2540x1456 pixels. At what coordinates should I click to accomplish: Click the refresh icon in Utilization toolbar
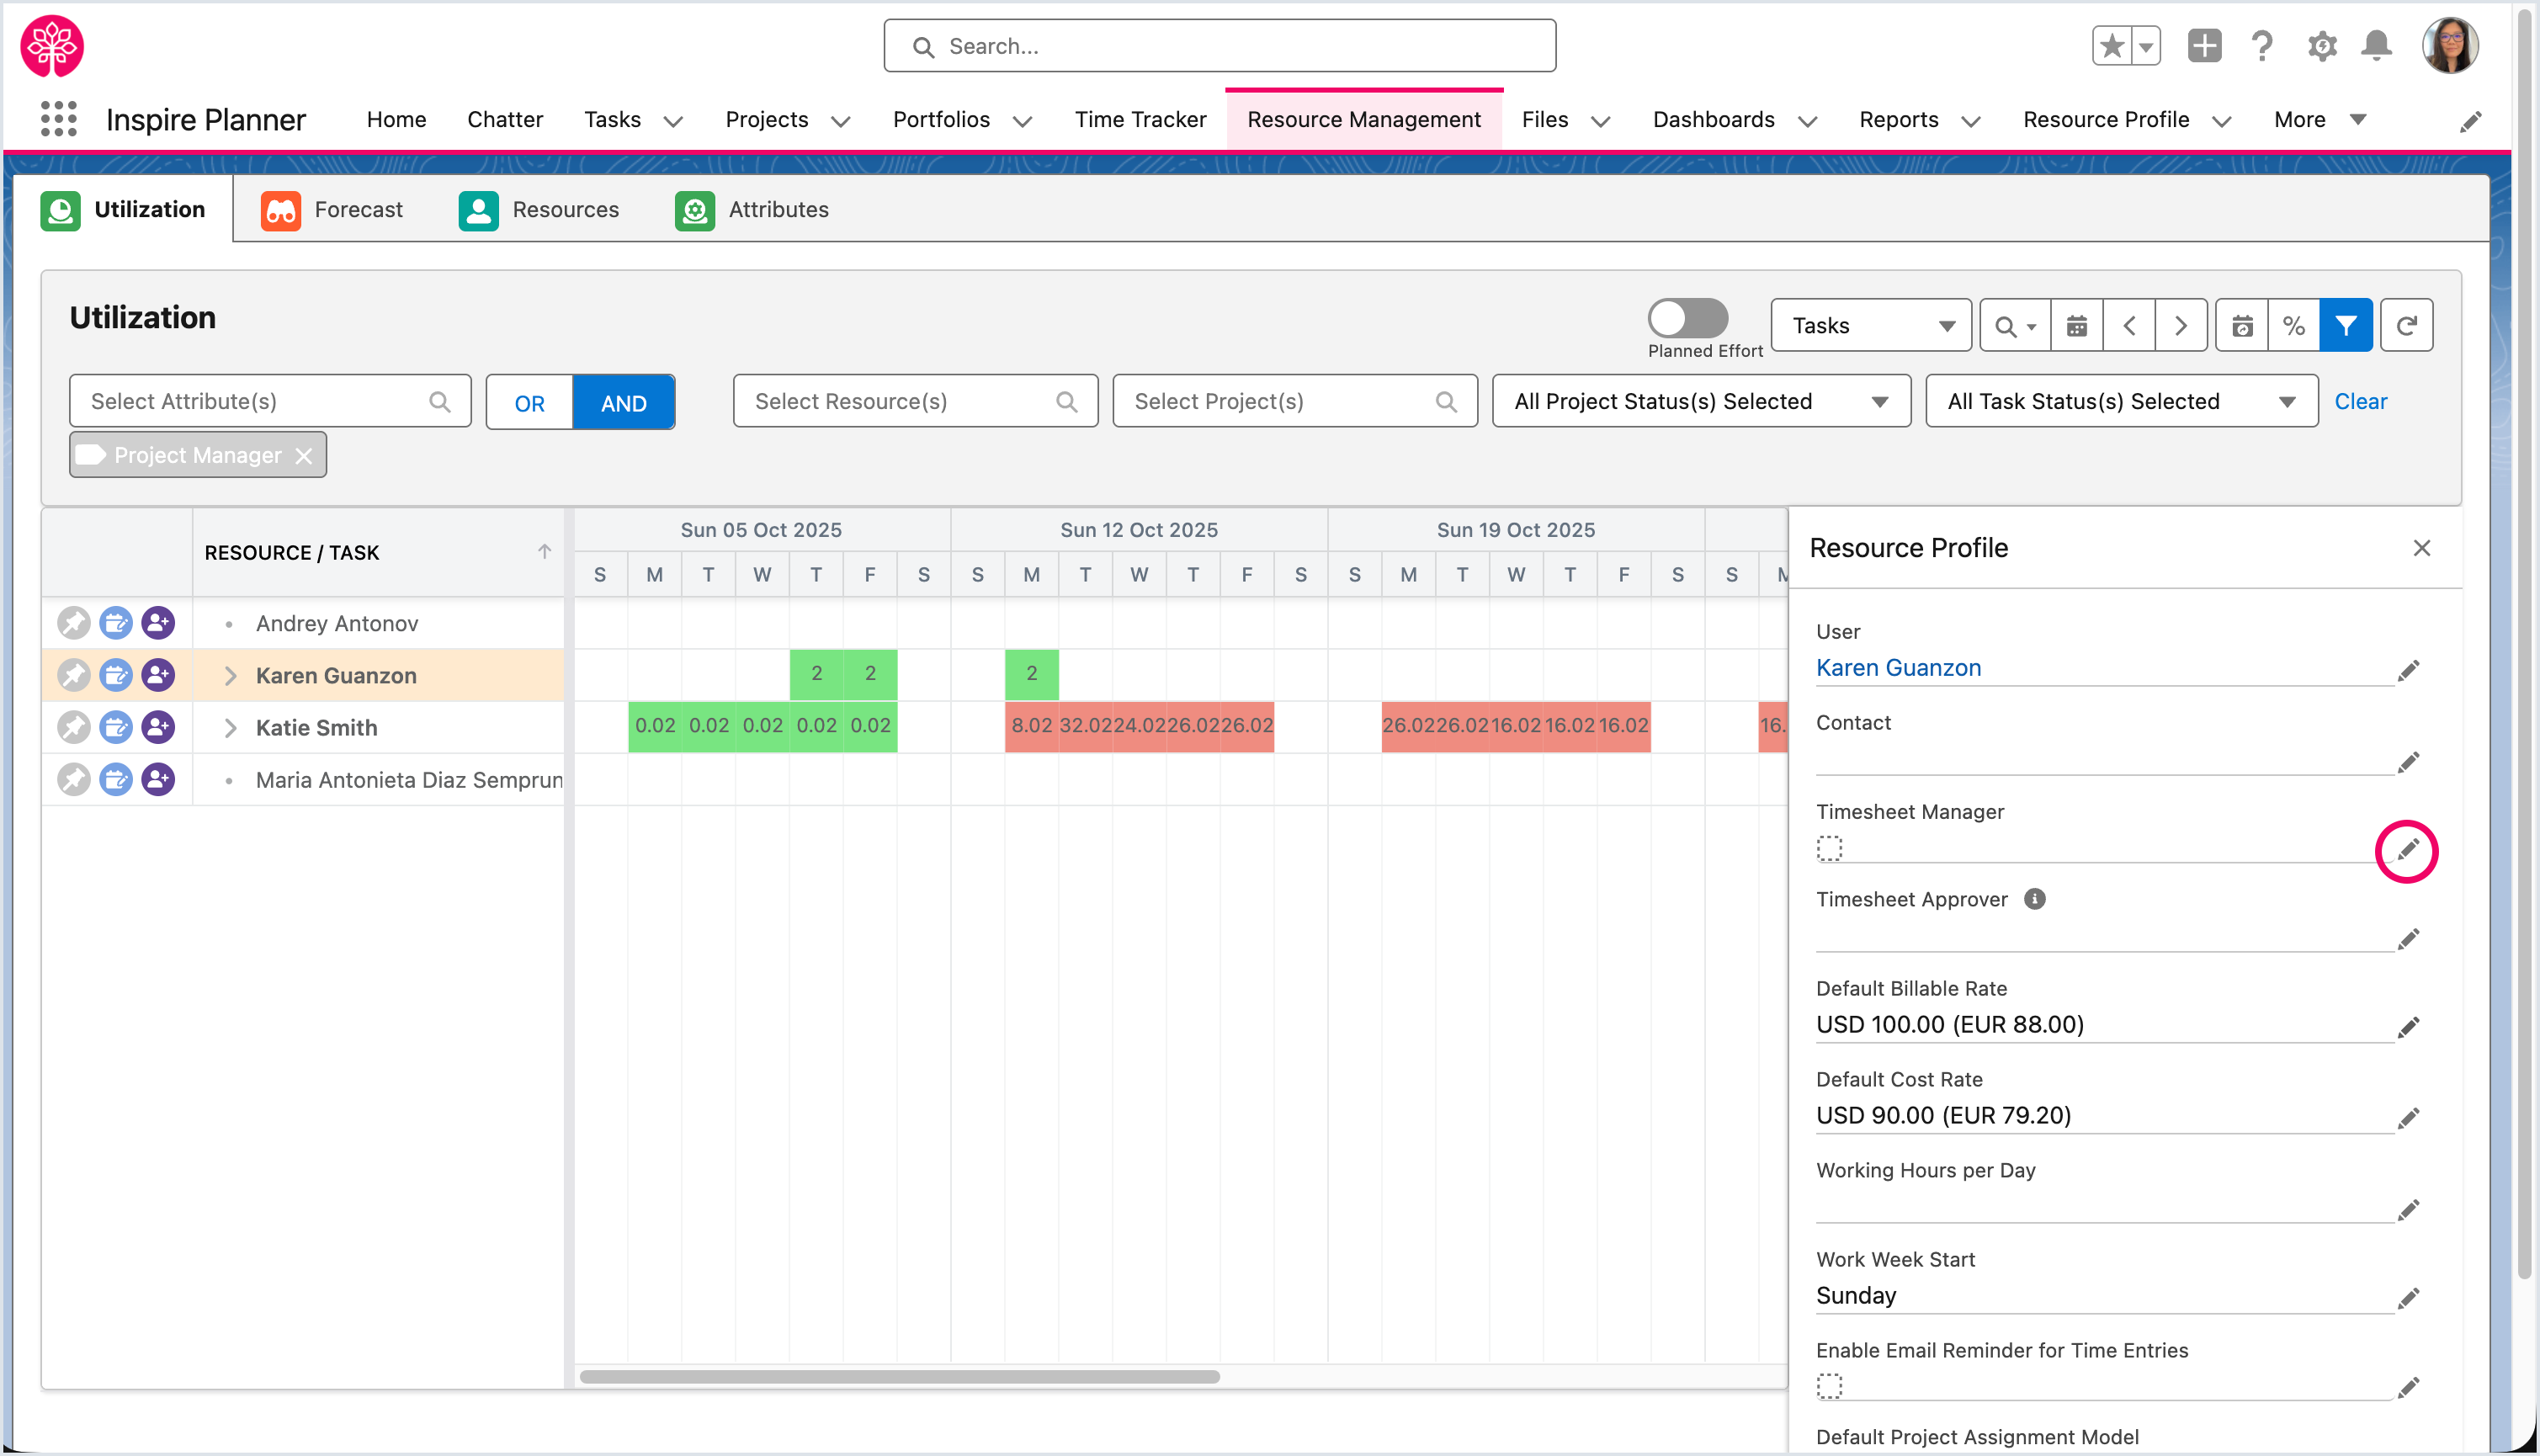click(x=2406, y=325)
